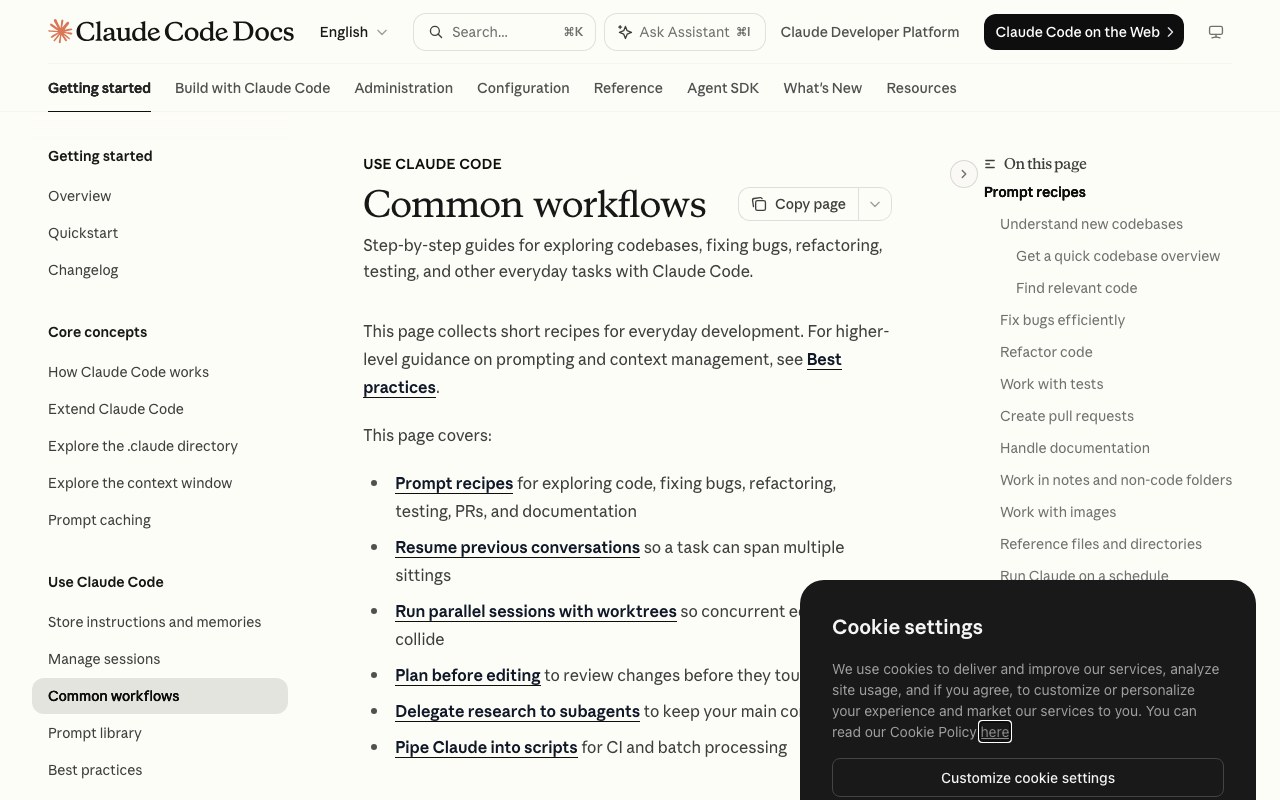This screenshot has height=800, width=1280.
Task: Open the What's New tab
Action: pyautogui.click(x=822, y=88)
